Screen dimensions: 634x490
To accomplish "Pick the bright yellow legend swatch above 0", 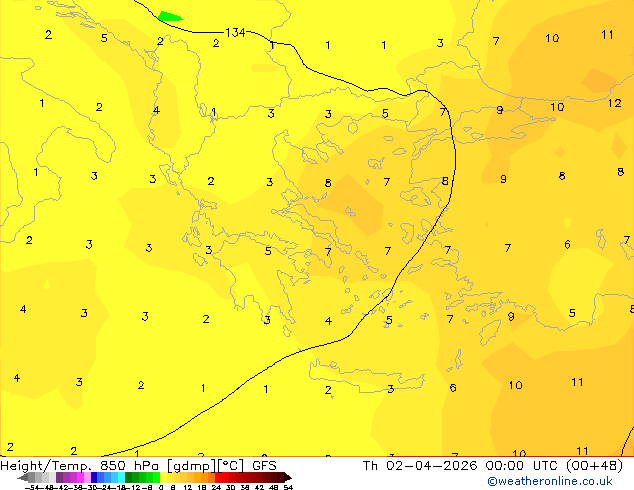I will coord(163,477).
